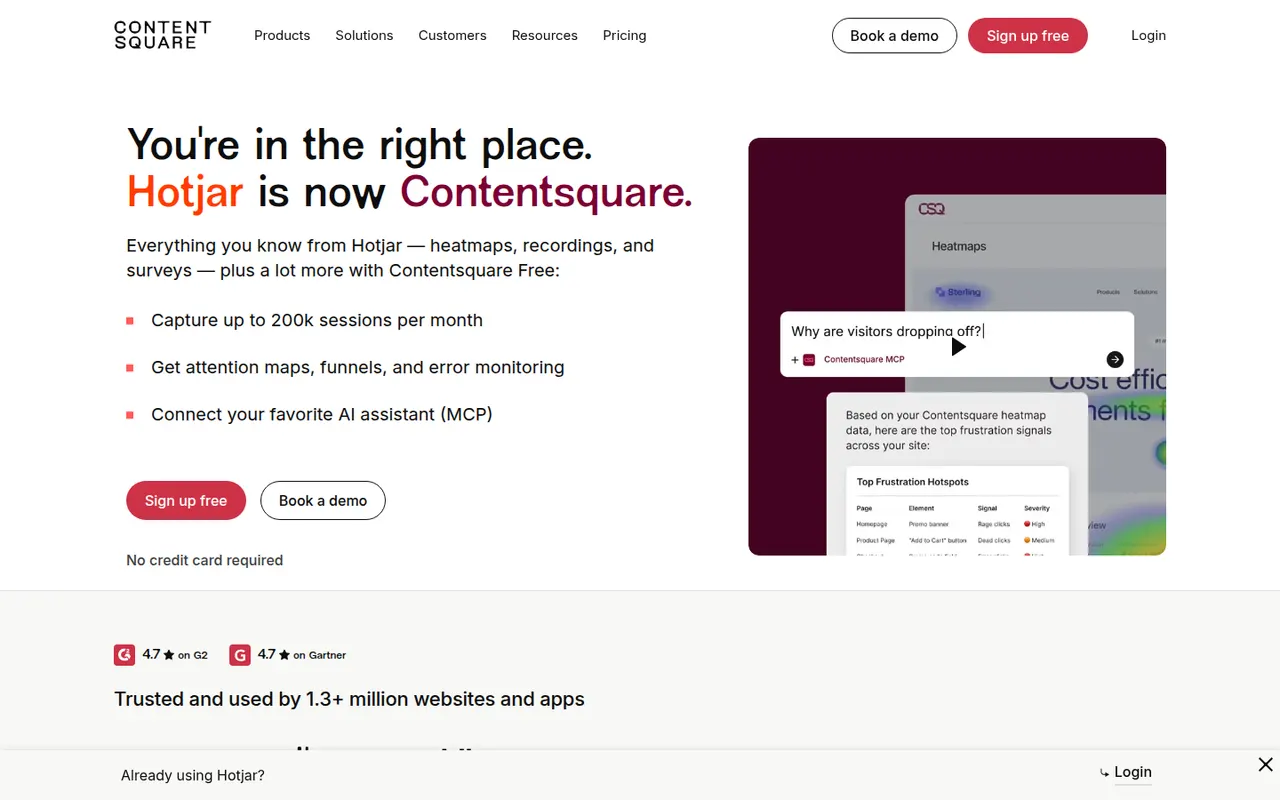This screenshot has height=800, width=1280.
Task: Click the No credit card required text
Action: coord(205,561)
